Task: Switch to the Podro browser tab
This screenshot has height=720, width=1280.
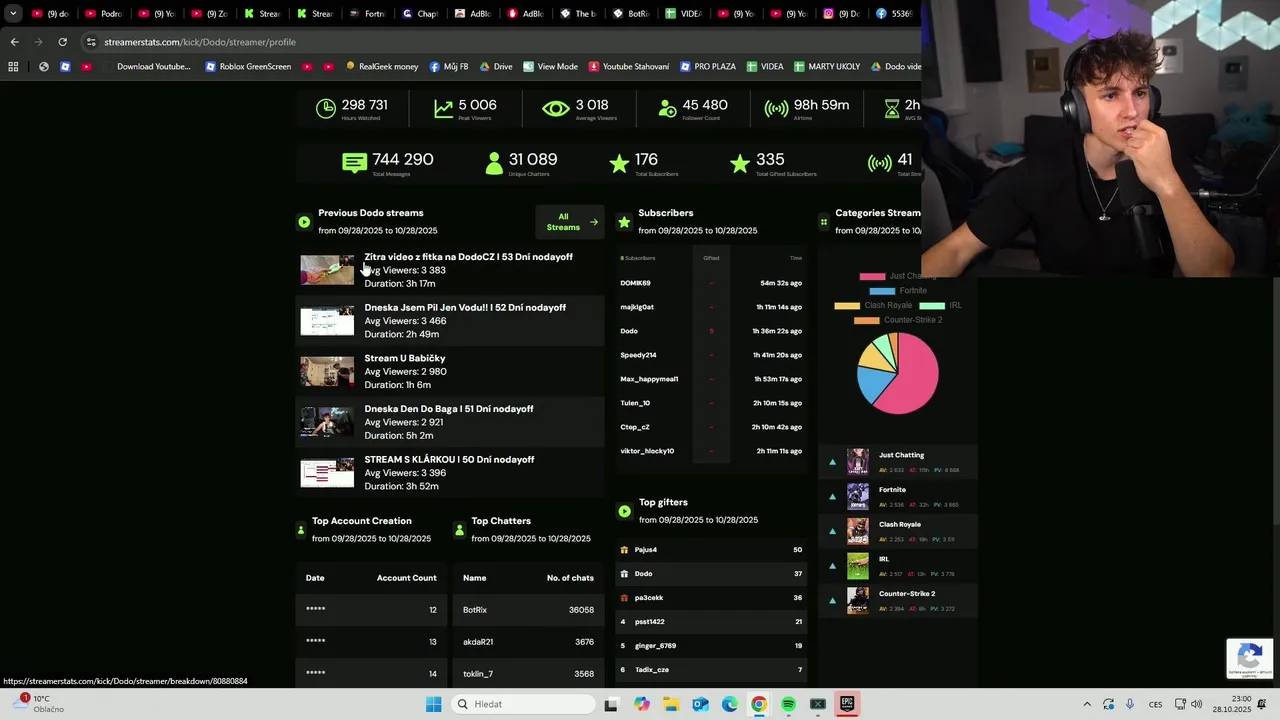Action: [x=103, y=14]
